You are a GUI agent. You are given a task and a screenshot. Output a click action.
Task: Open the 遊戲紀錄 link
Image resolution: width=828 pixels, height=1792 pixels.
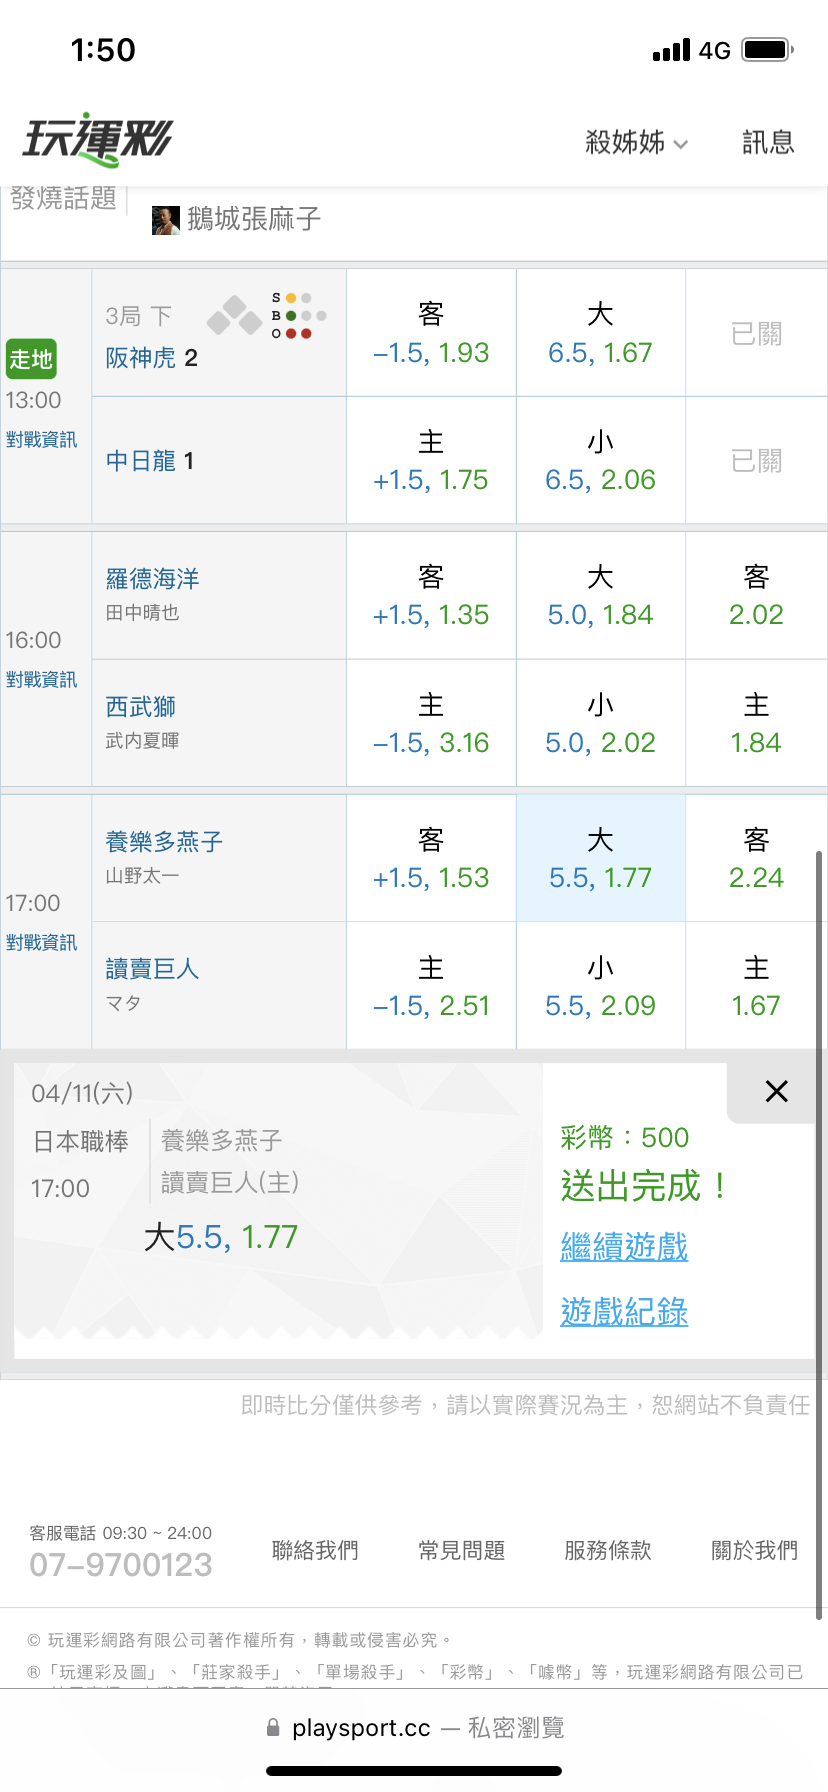[624, 1312]
